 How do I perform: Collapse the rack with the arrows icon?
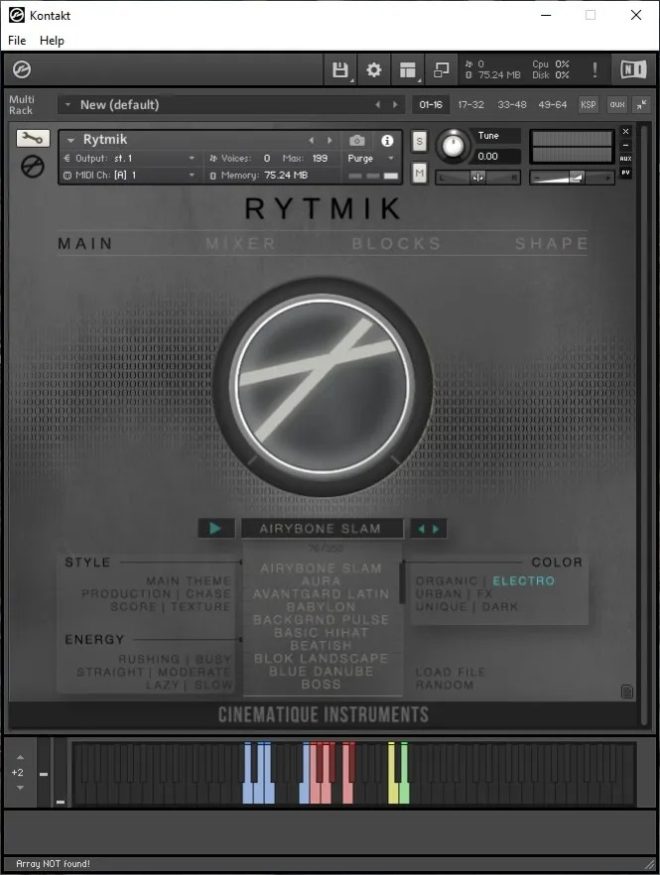tap(642, 104)
